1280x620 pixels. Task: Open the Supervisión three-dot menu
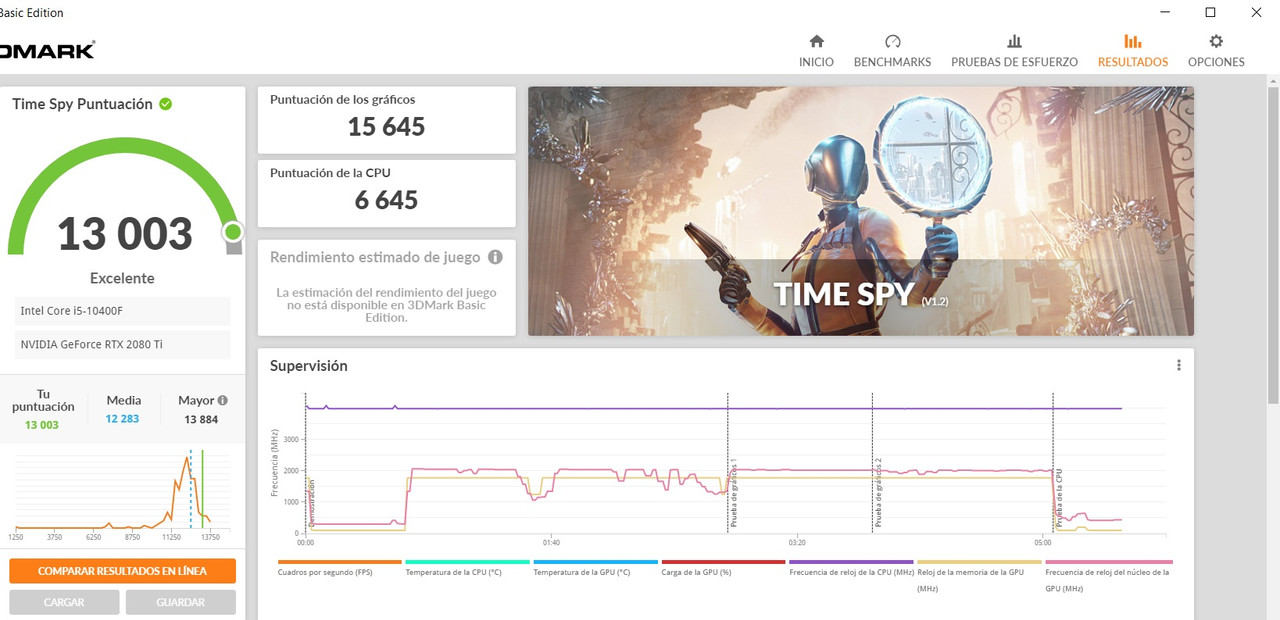(1179, 366)
